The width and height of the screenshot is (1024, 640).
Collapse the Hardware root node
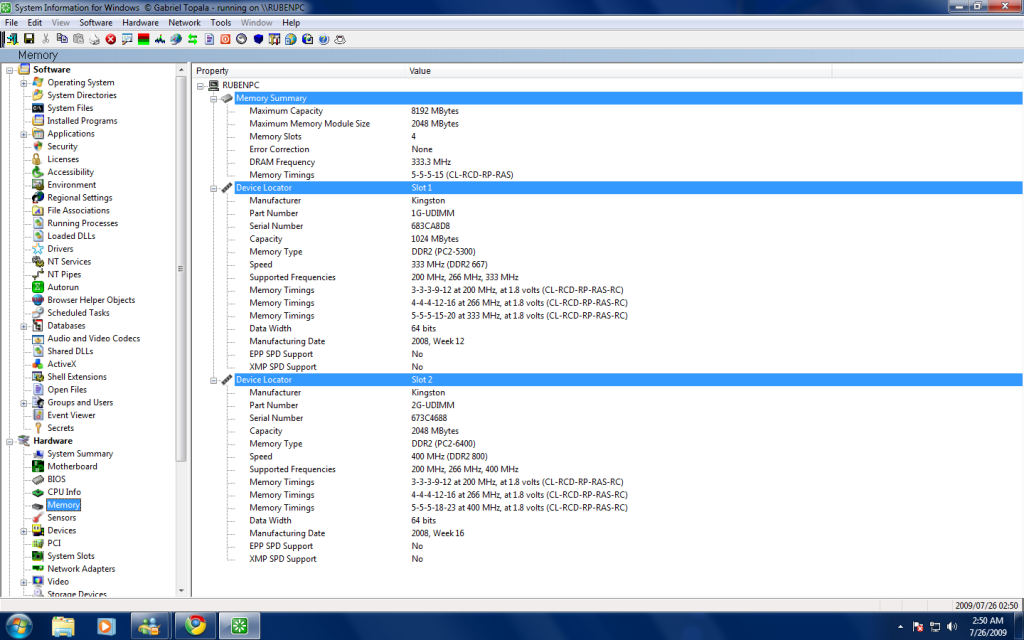click(x=10, y=441)
